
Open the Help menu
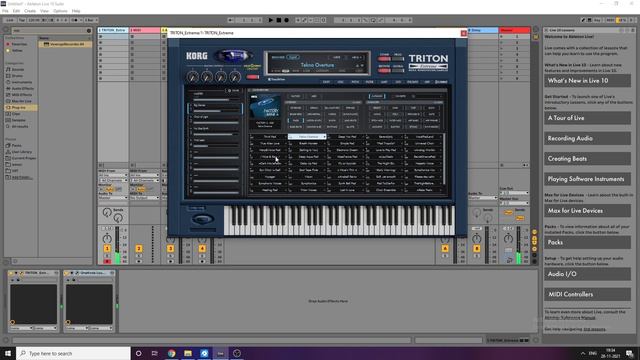tap(76, 11)
